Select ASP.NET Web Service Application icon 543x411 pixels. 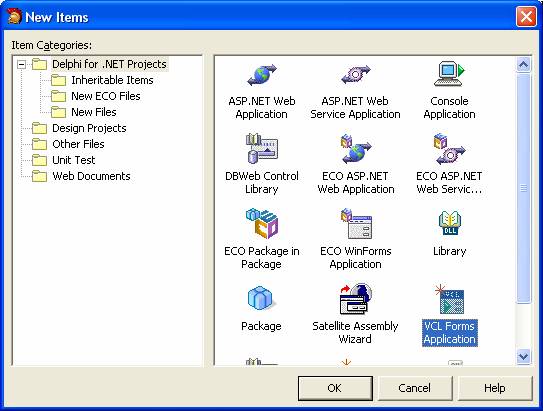coord(355,74)
